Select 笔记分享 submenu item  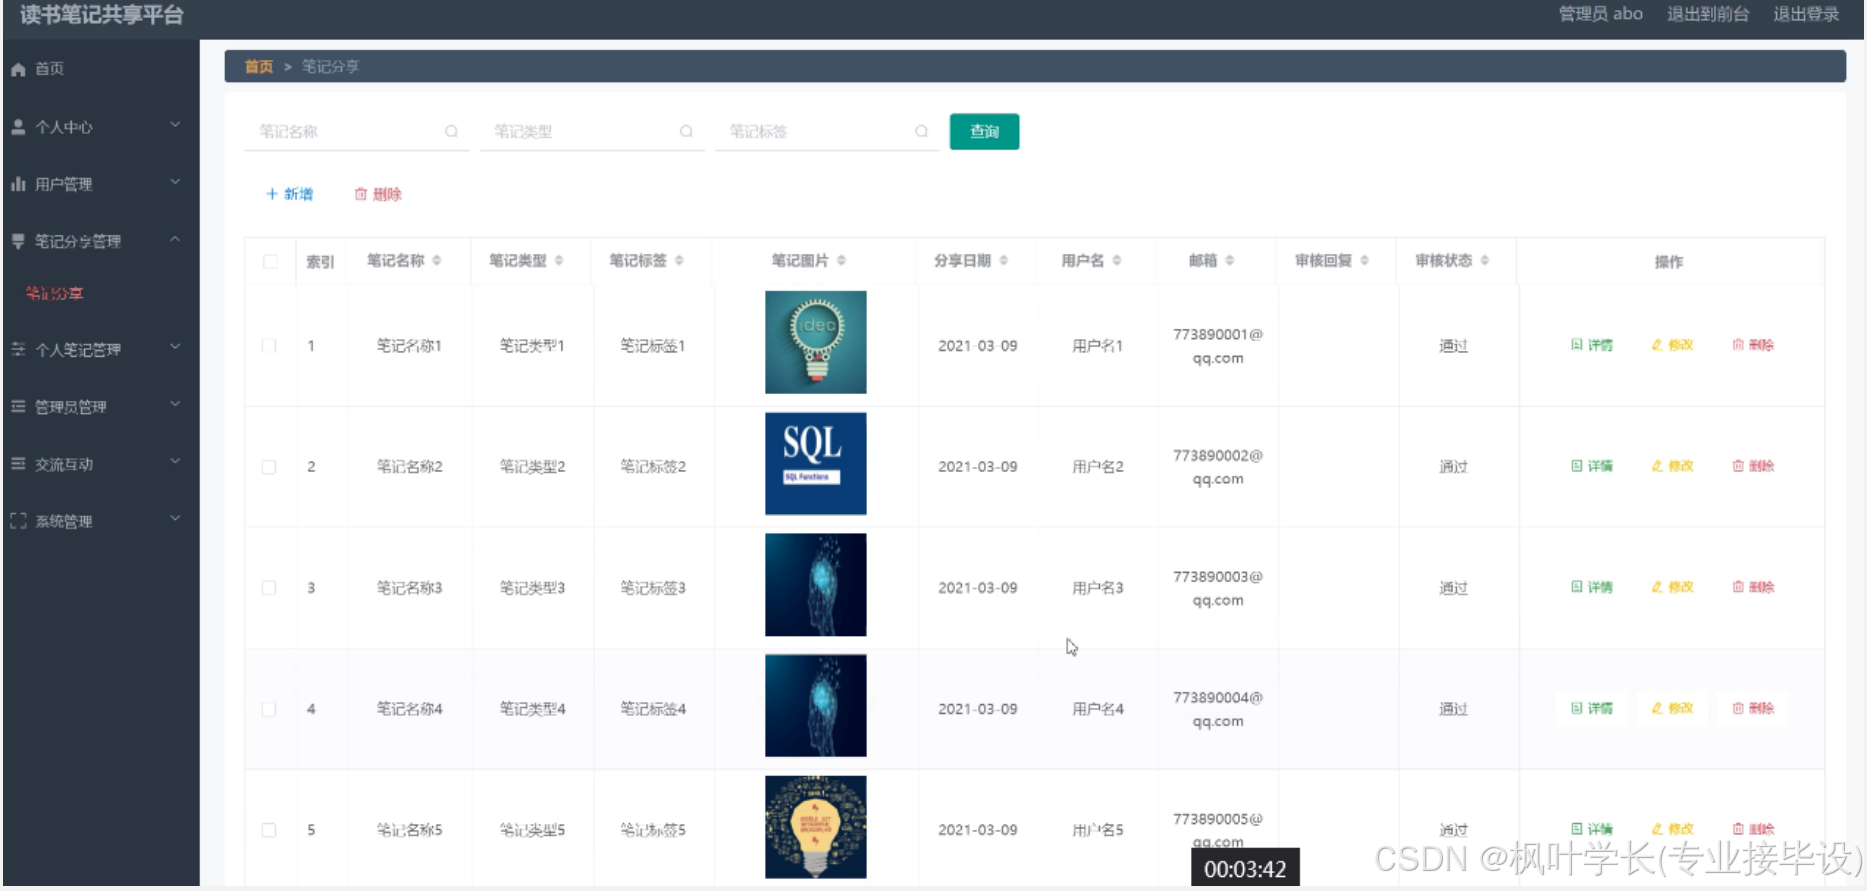tap(54, 293)
